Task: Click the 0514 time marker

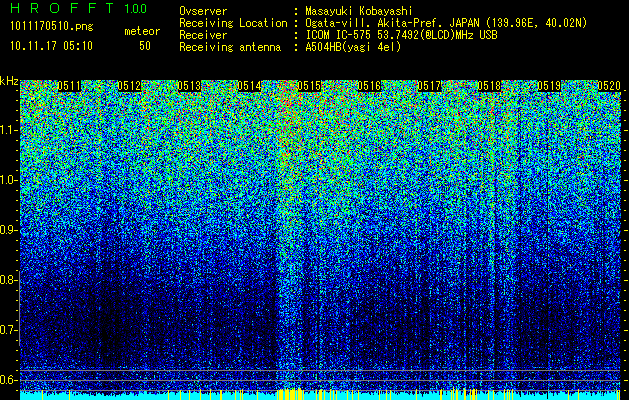Action: click(x=250, y=86)
